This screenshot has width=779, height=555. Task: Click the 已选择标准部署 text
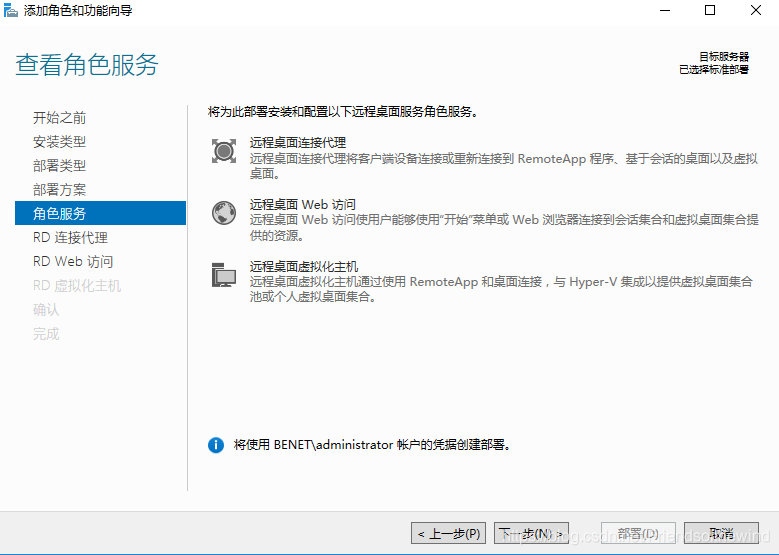[x=714, y=70]
